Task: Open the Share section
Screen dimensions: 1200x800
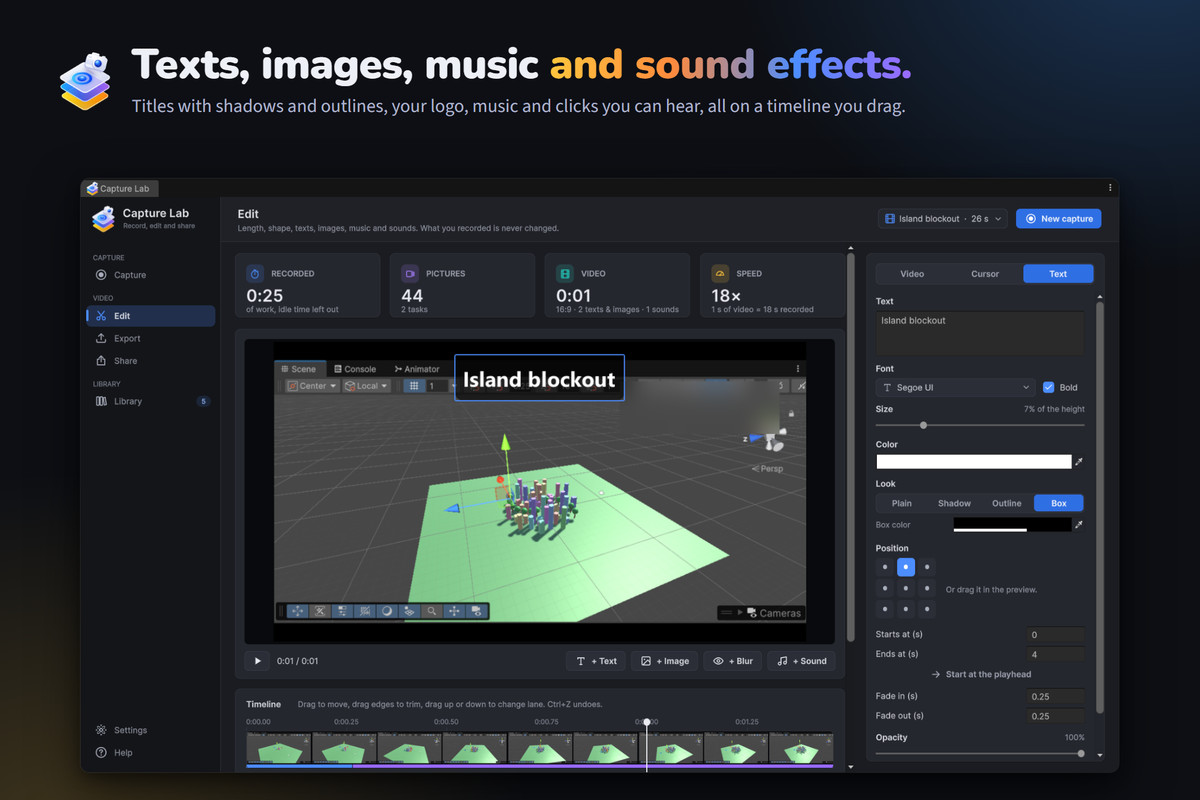Action: tap(150, 361)
